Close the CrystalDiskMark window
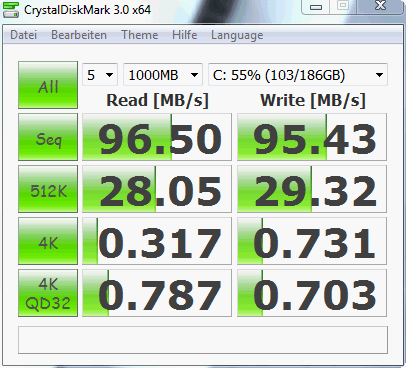This screenshot has height=368, width=406. pyautogui.click(x=380, y=6)
